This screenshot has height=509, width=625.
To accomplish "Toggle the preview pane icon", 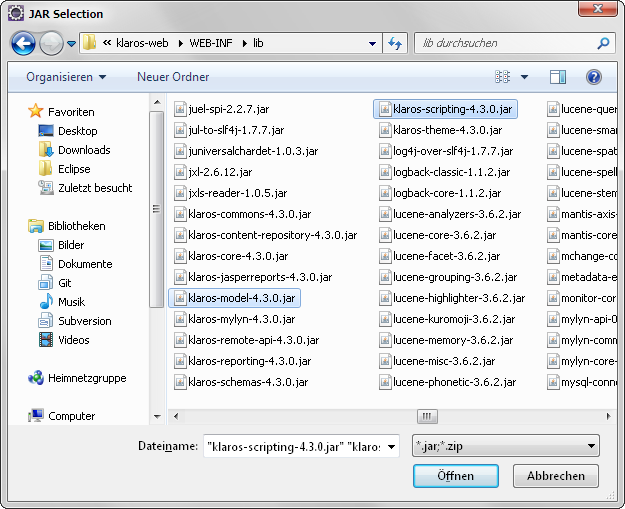I will pyautogui.click(x=558, y=77).
